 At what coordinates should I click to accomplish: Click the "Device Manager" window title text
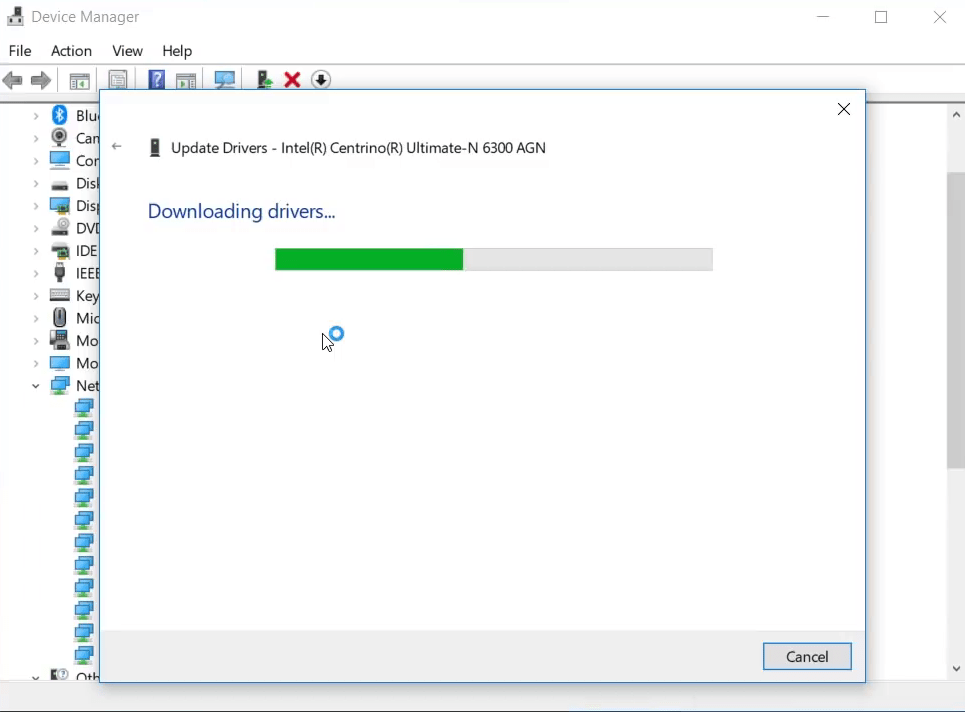coord(85,17)
